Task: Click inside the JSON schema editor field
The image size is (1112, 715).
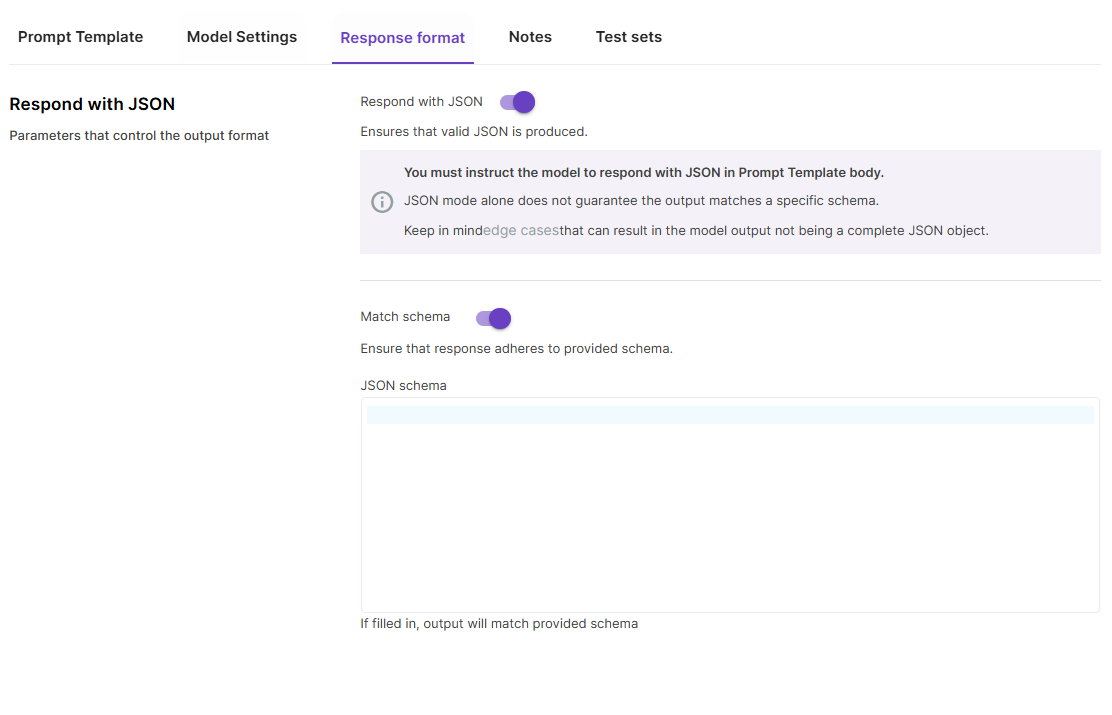Action: [730, 505]
